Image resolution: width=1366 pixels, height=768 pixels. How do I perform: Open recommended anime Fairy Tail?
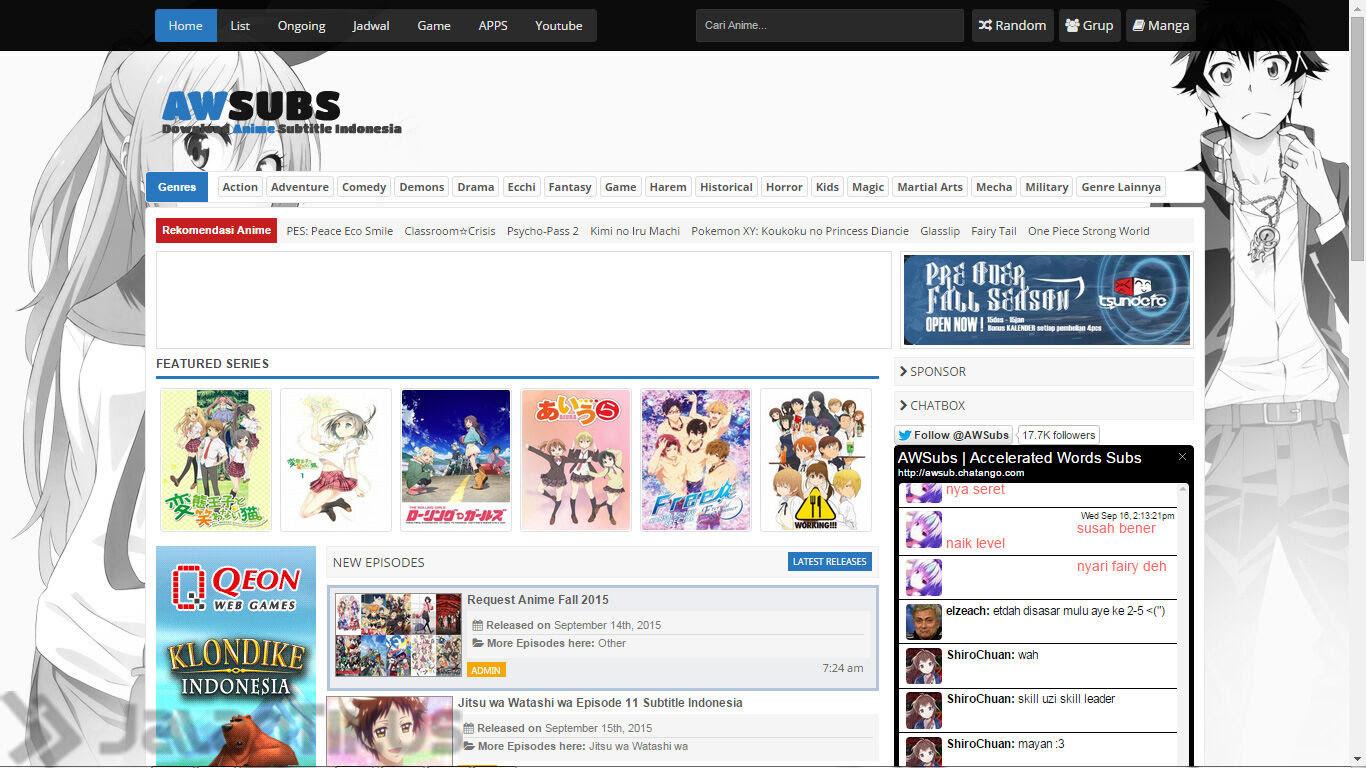pos(994,231)
